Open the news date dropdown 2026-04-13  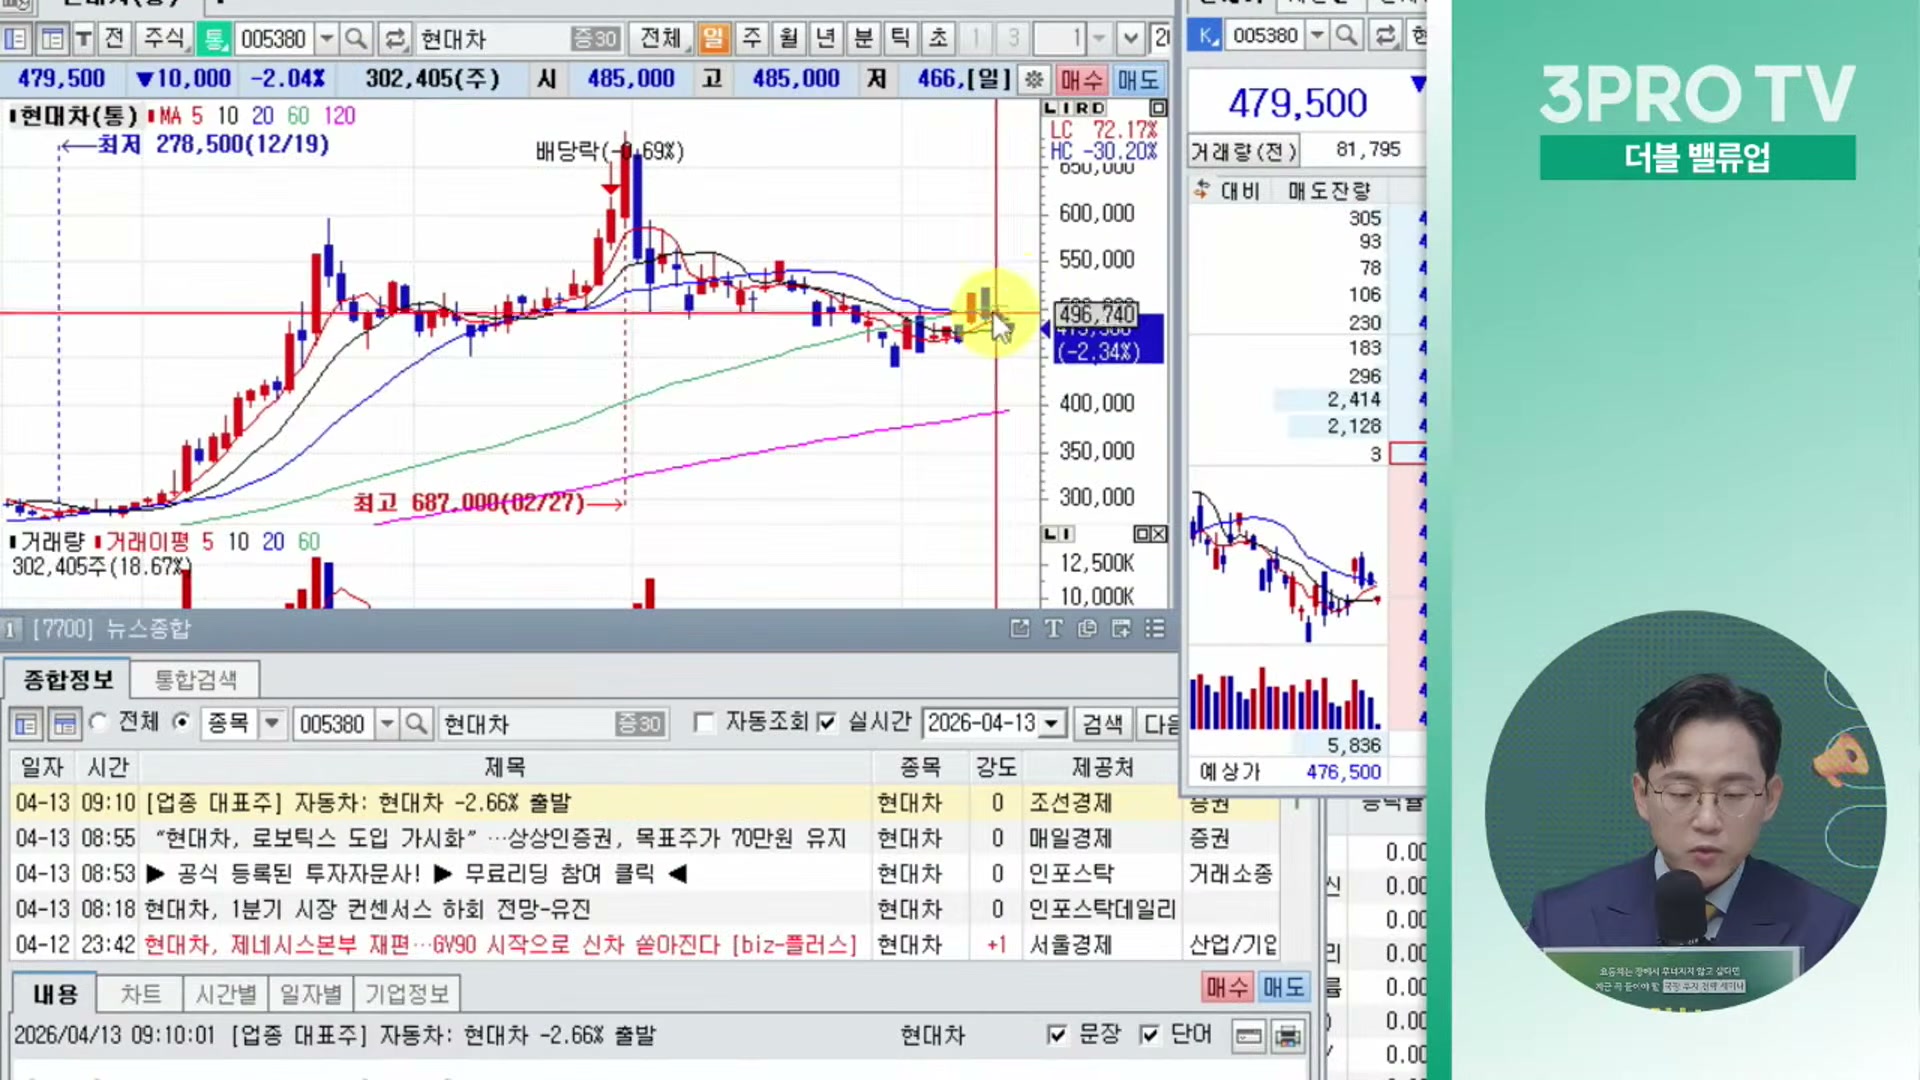pyautogui.click(x=1051, y=723)
